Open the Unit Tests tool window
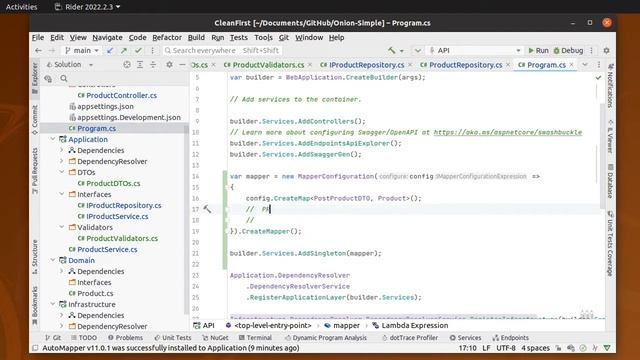The height and width of the screenshot is (360, 640). pyautogui.click(x=173, y=338)
